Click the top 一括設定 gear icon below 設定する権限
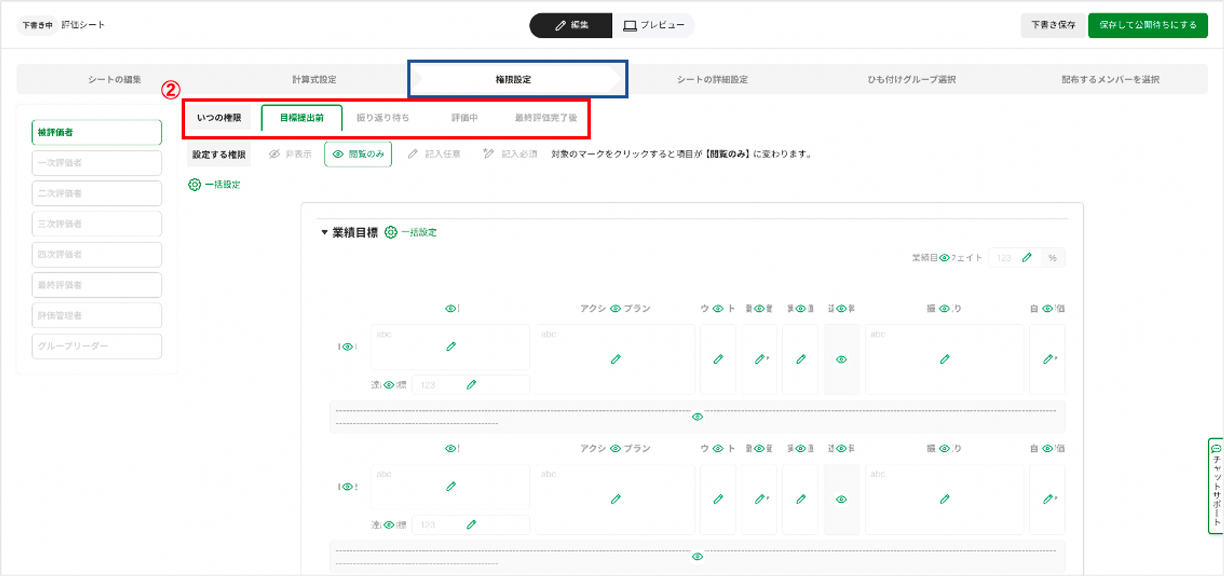 pos(195,184)
